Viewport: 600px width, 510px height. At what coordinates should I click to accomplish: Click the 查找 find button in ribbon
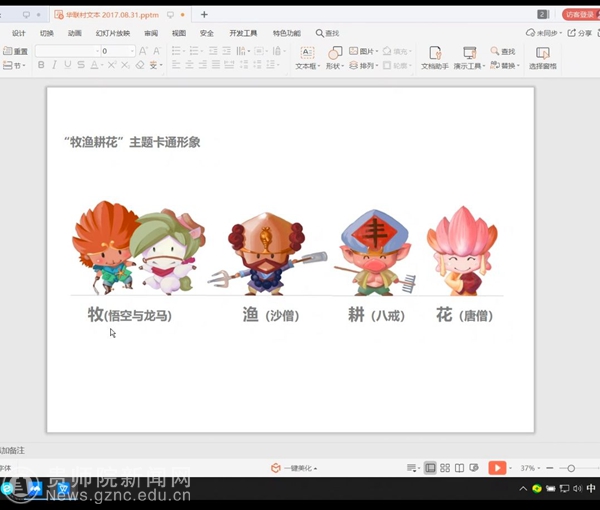pos(503,51)
